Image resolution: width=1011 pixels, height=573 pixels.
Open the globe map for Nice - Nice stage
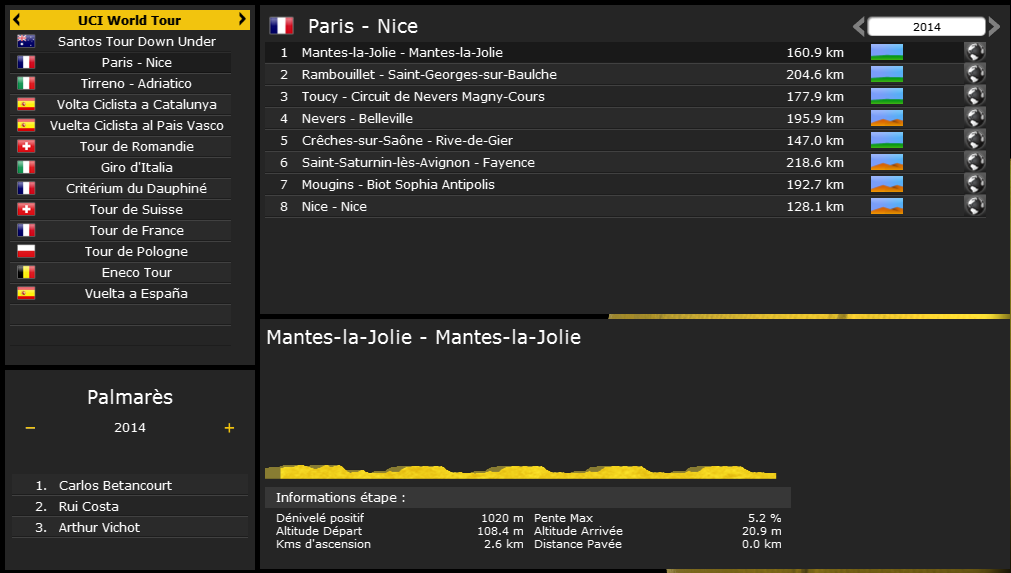974,206
